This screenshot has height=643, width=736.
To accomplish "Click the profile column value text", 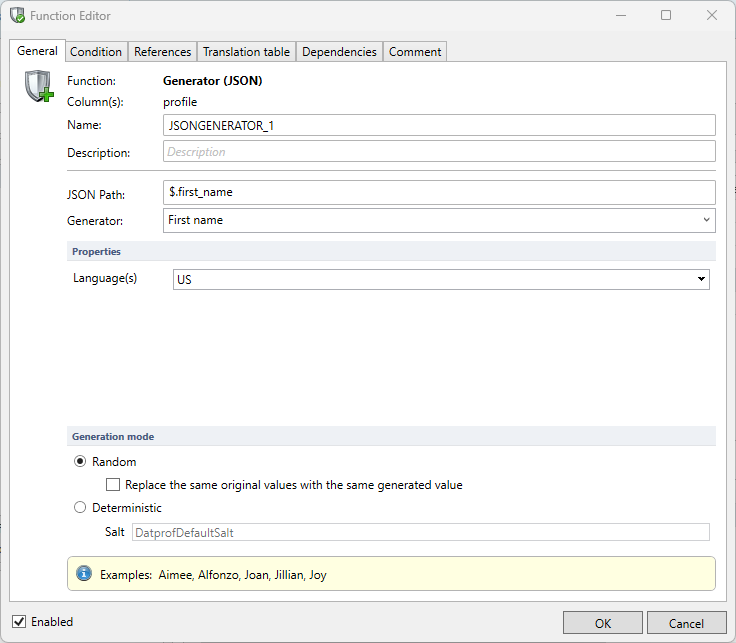I will tap(180, 102).
